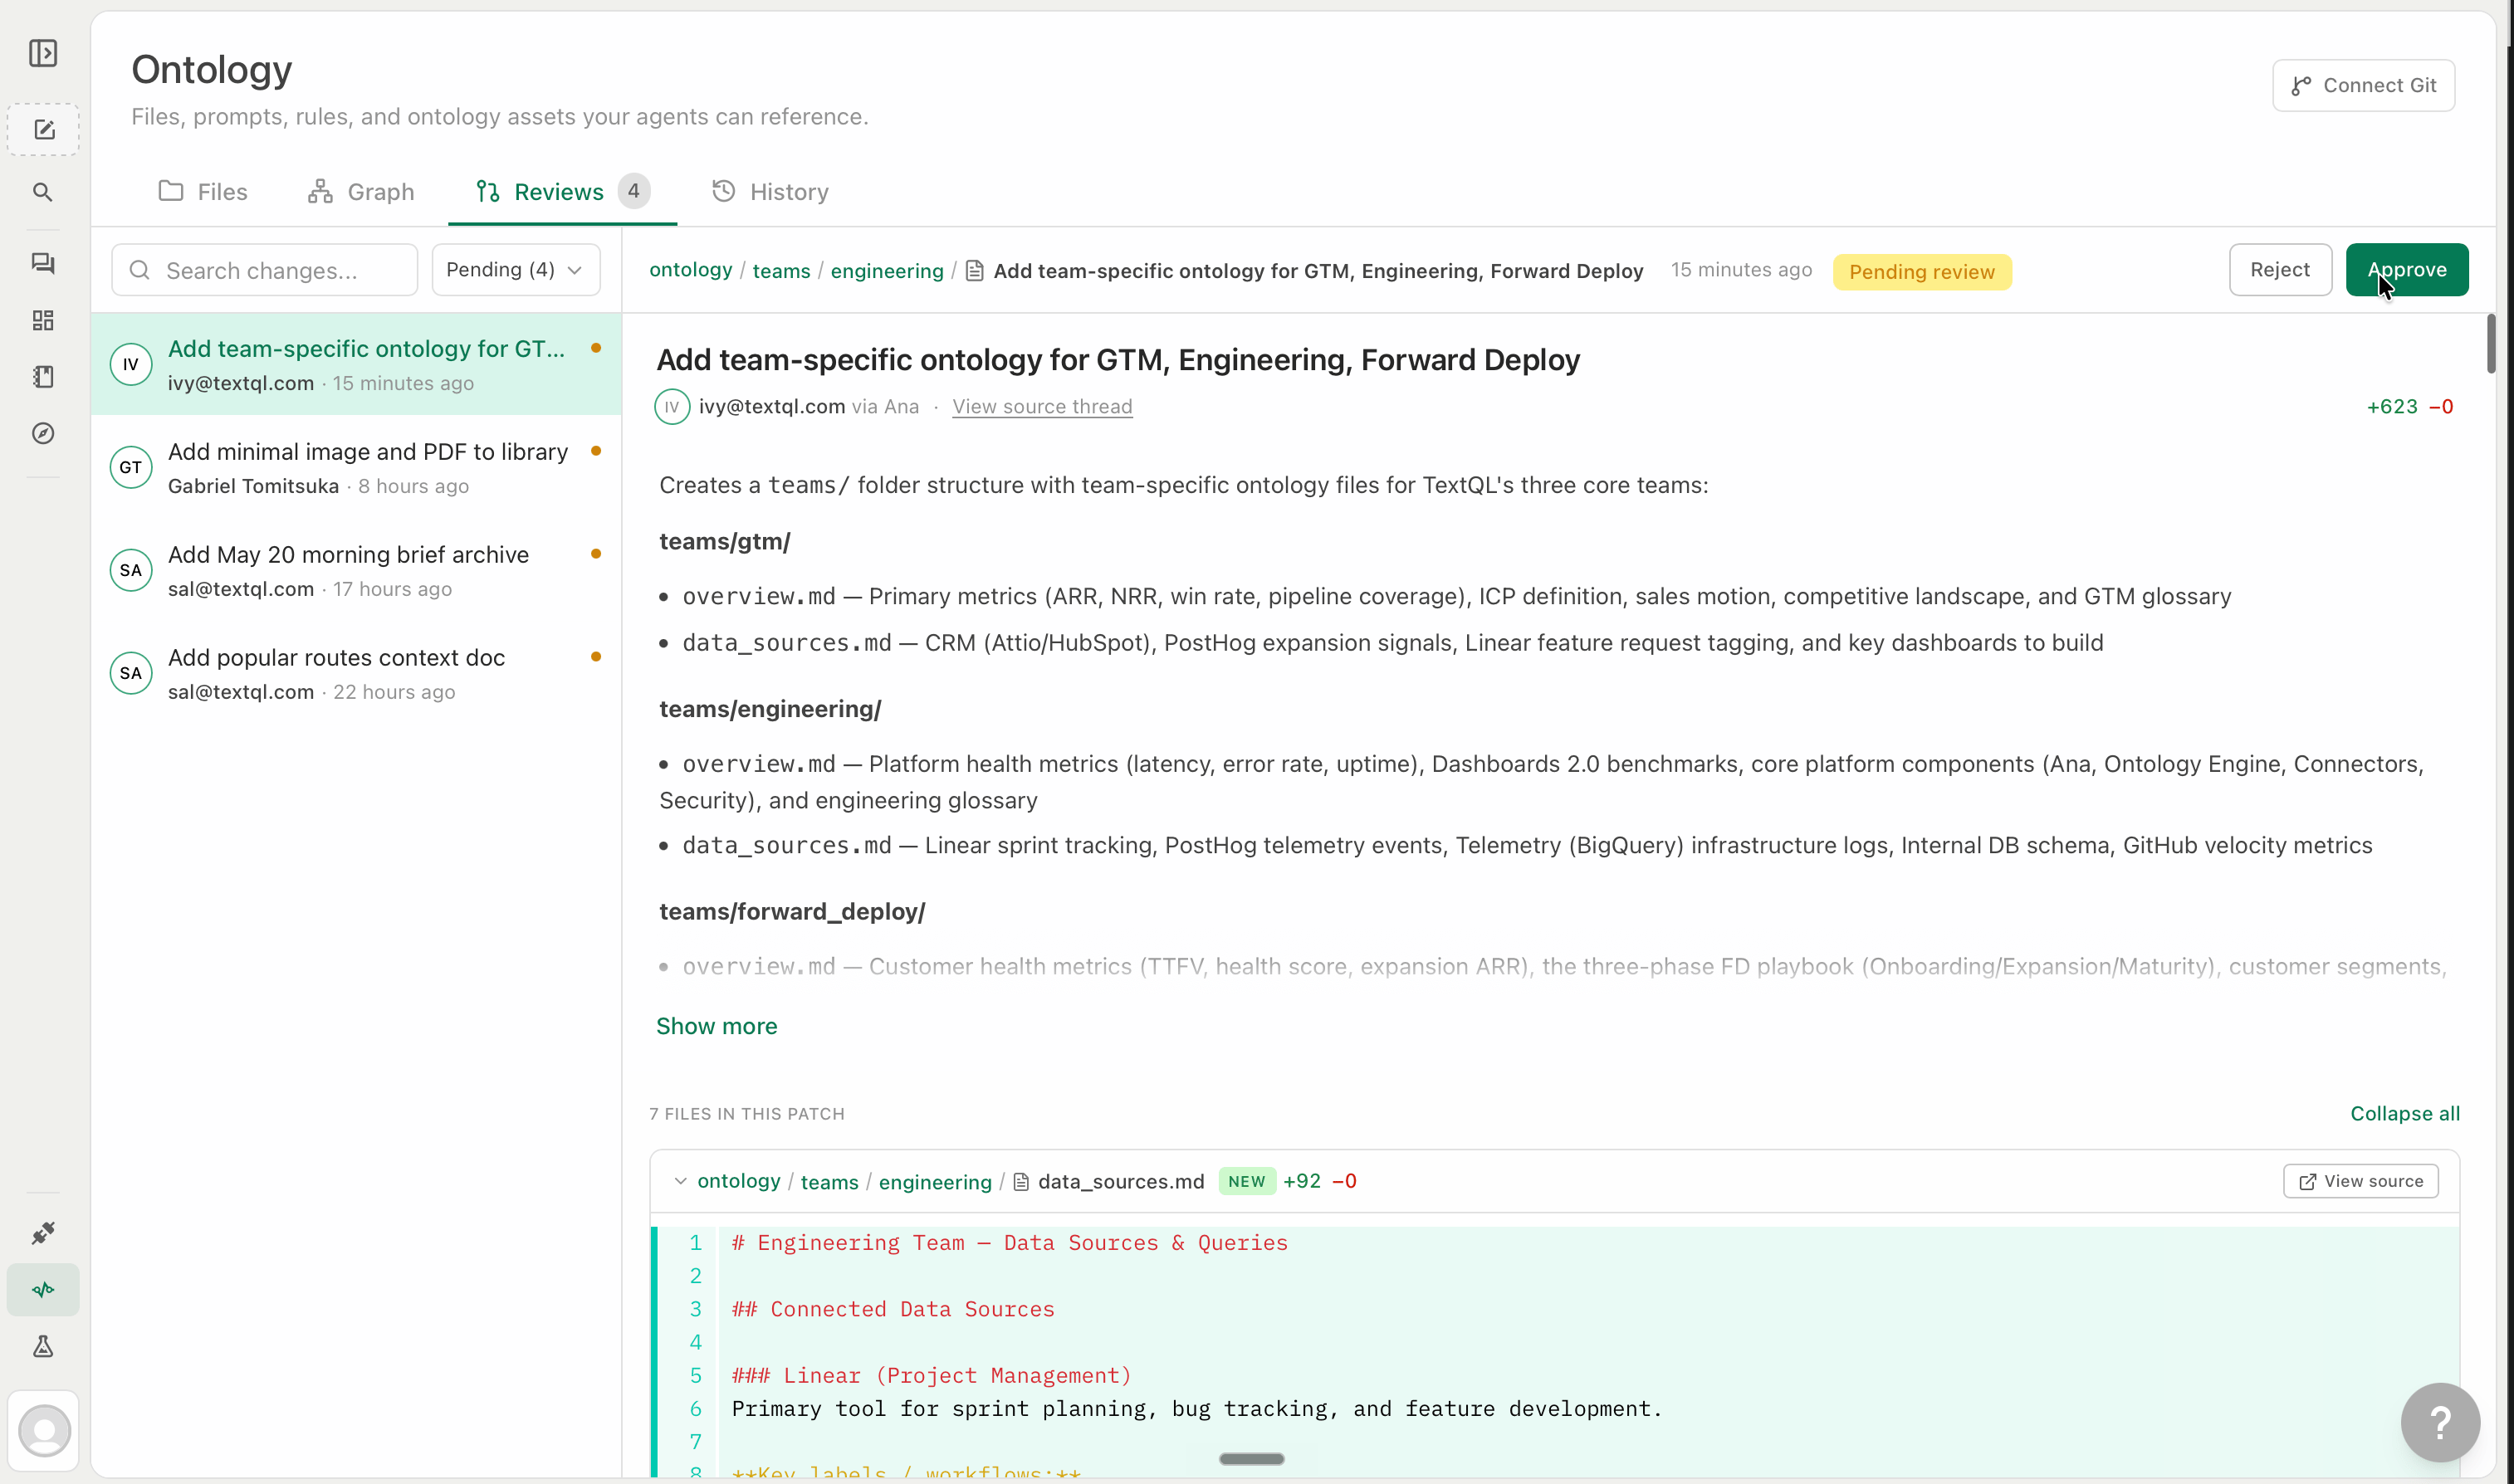Click the GT avatar for Gabriel Tomitsuka
Screen dimensions: 2514x1484
pos(131,467)
